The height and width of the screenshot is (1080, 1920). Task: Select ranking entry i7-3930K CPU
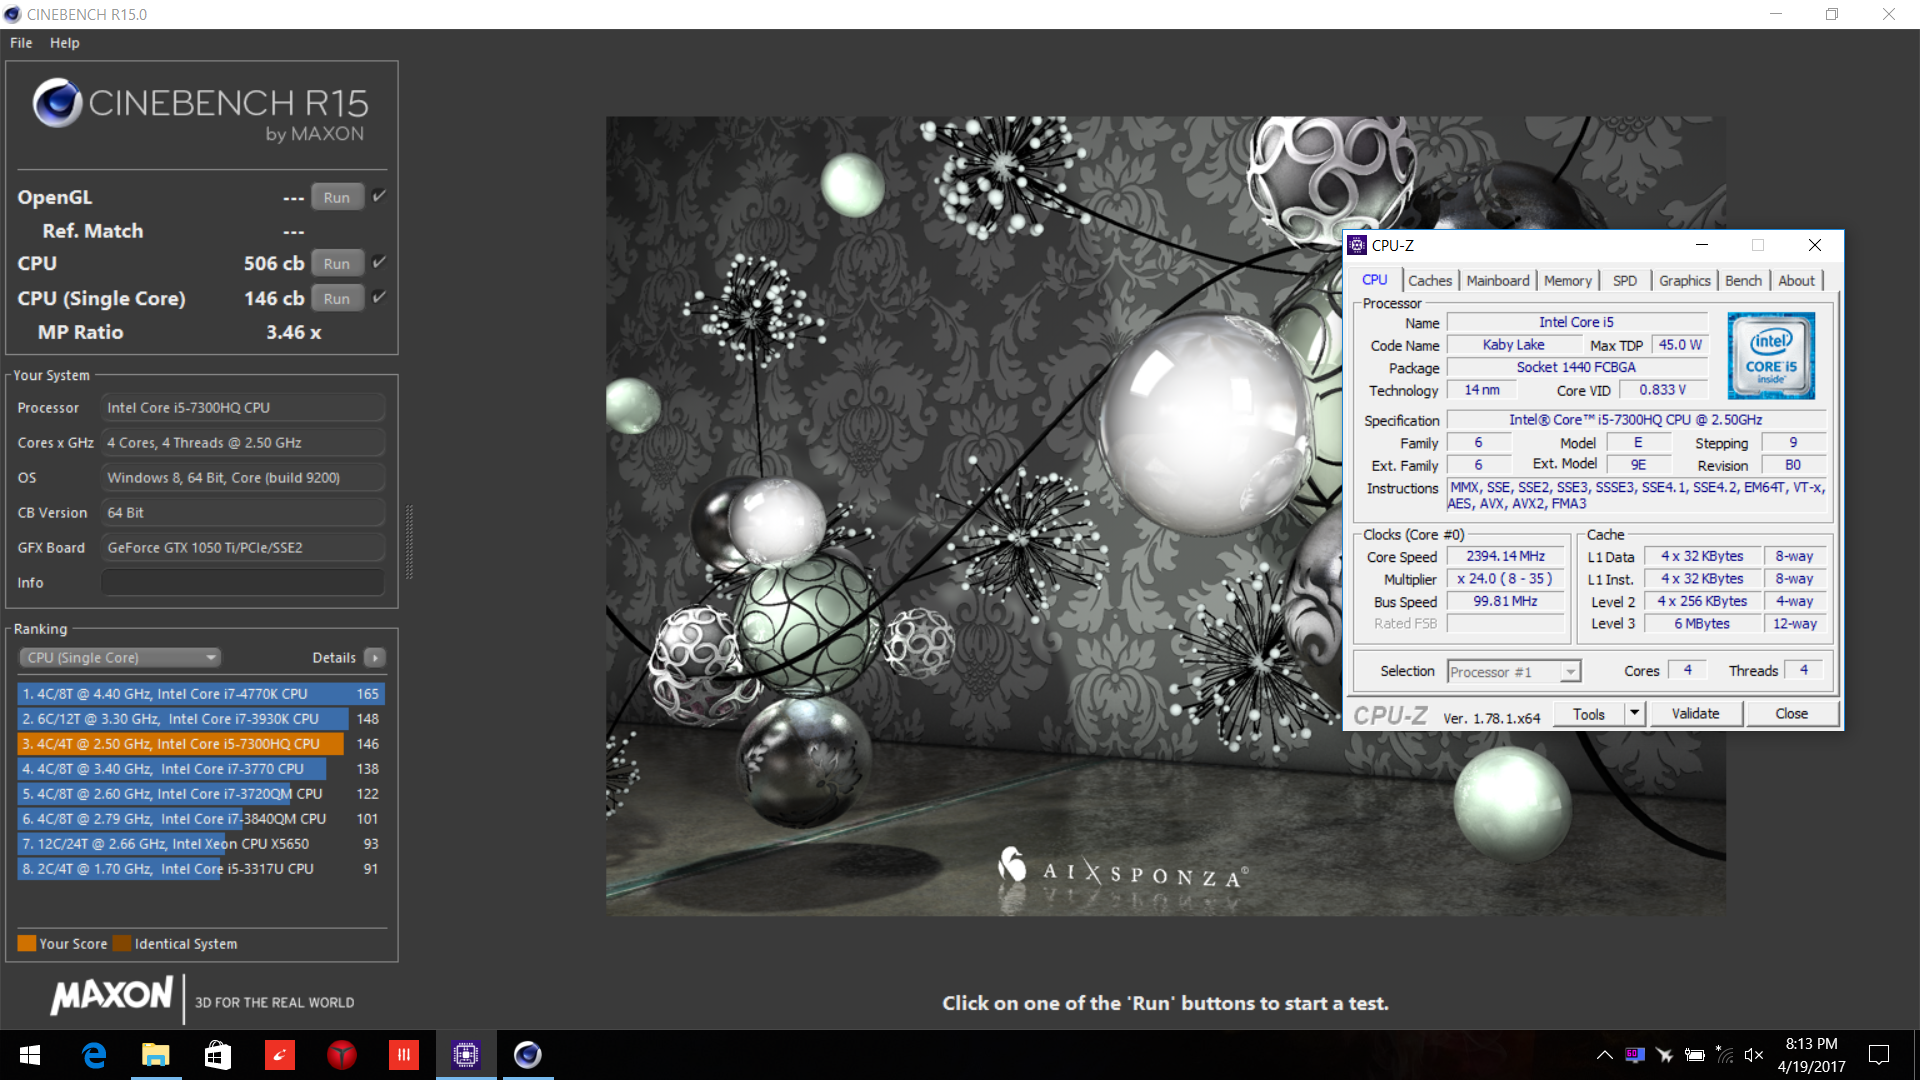(201, 718)
